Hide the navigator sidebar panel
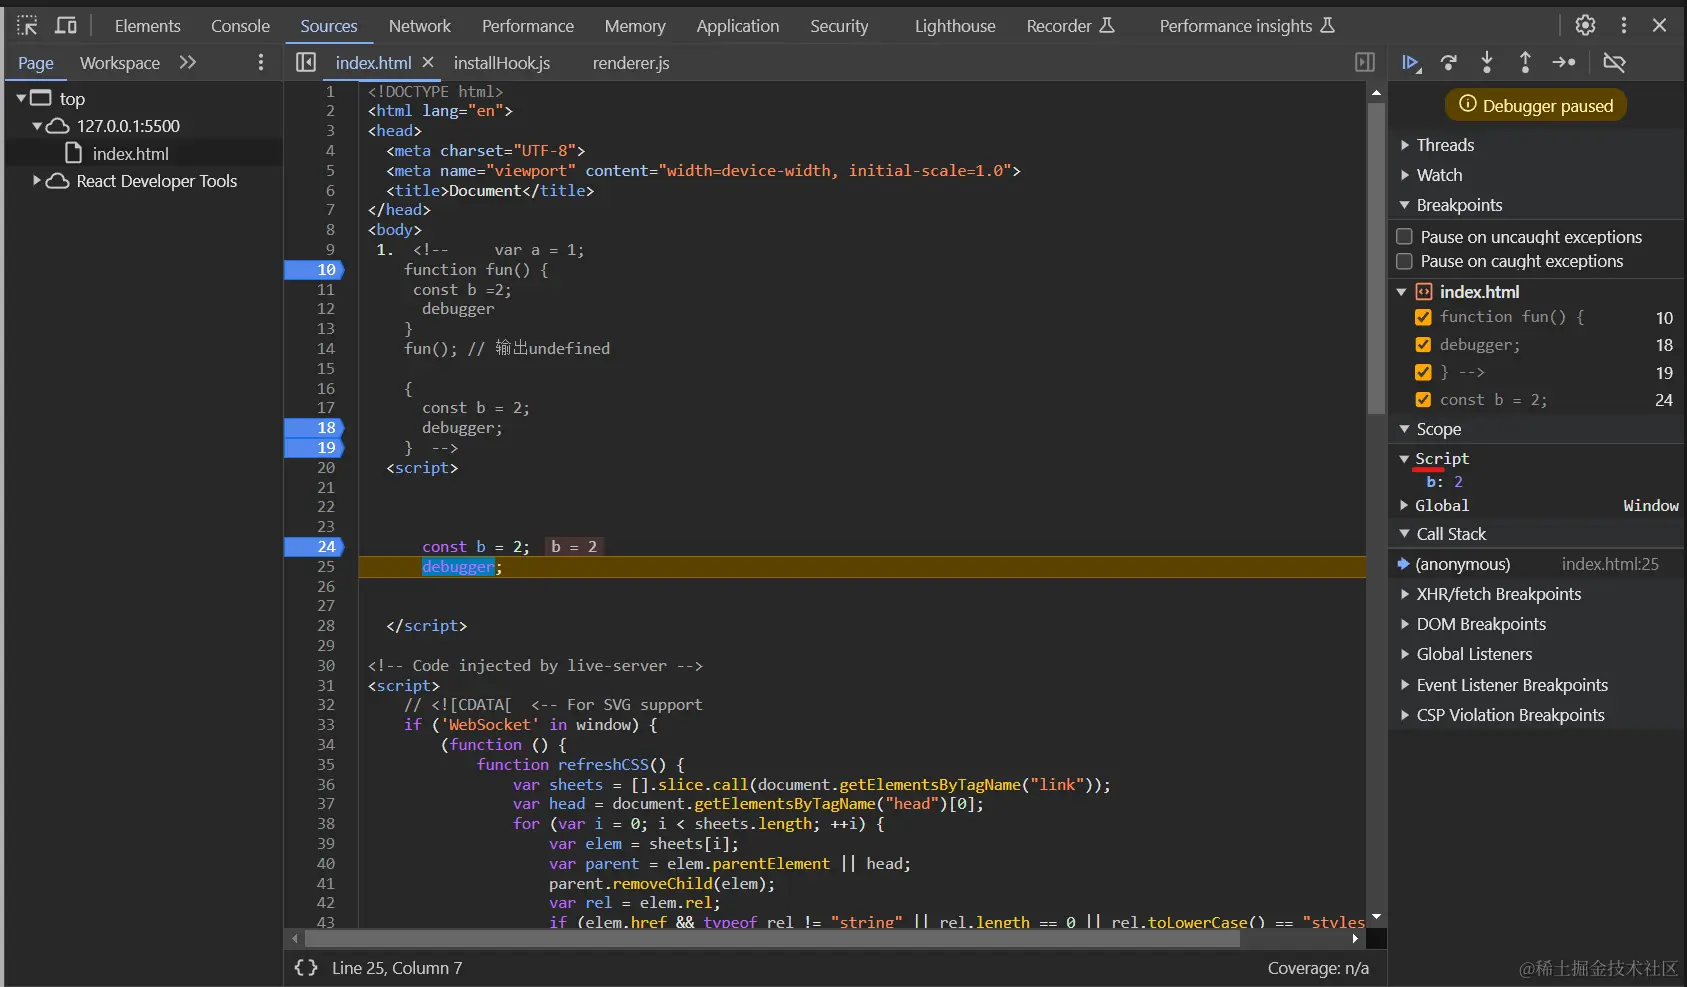 pyautogui.click(x=306, y=63)
